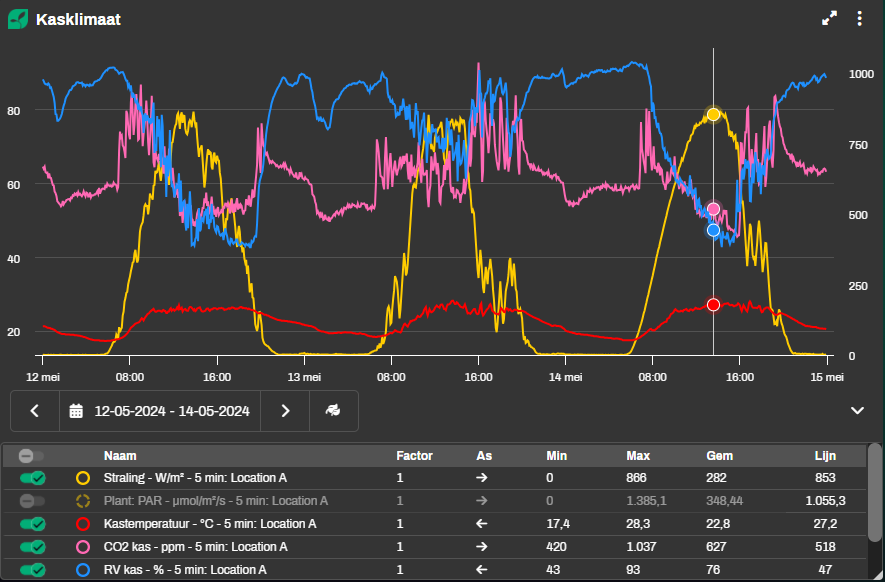Open the date range picker 12-05-2024 - 14-05-2024
Image resolution: width=885 pixels, height=582 pixels.
point(160,411)
